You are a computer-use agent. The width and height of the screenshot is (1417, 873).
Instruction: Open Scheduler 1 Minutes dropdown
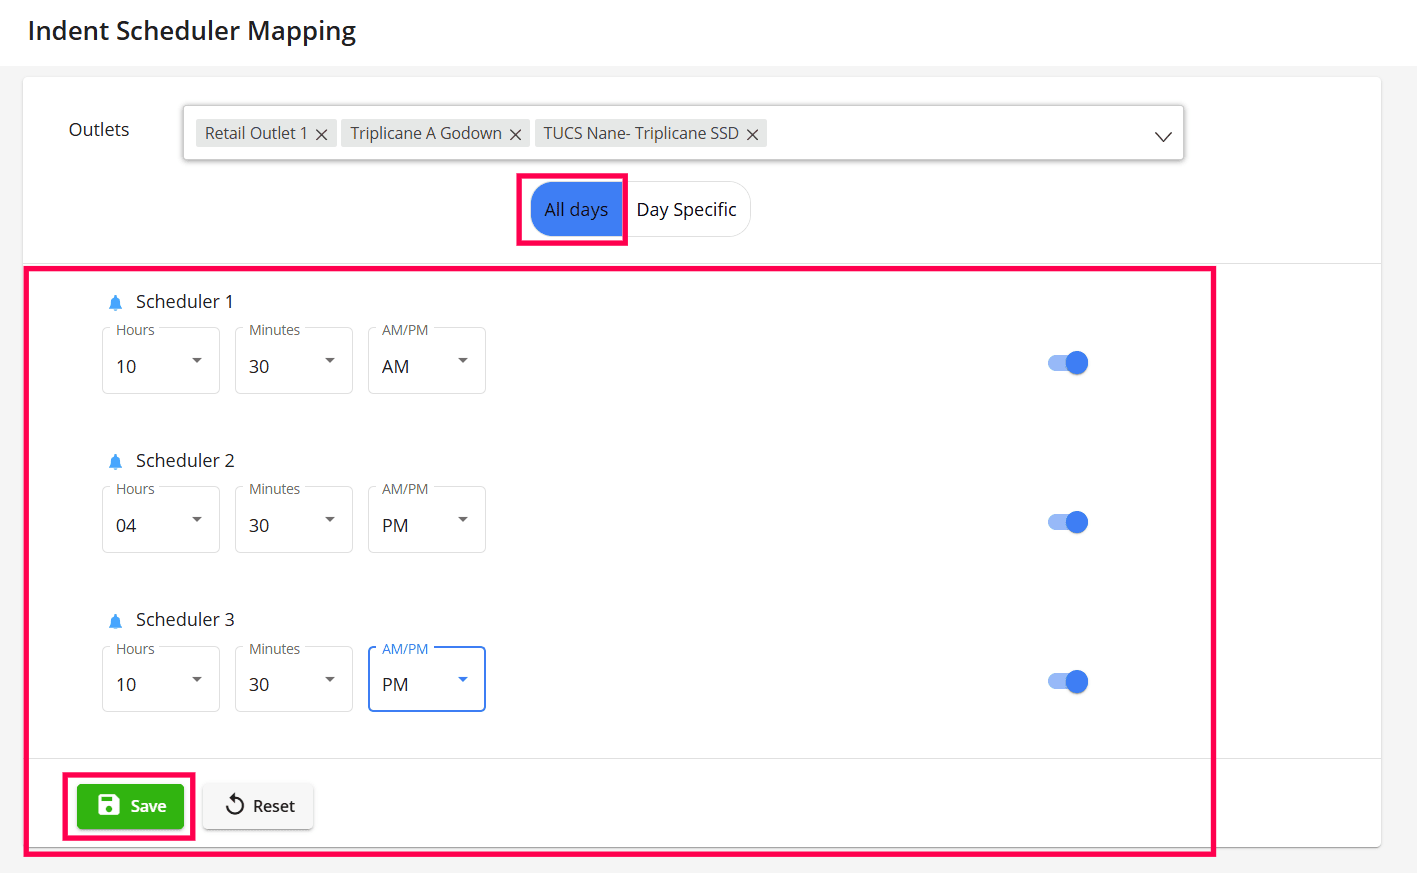click(294, 361)
